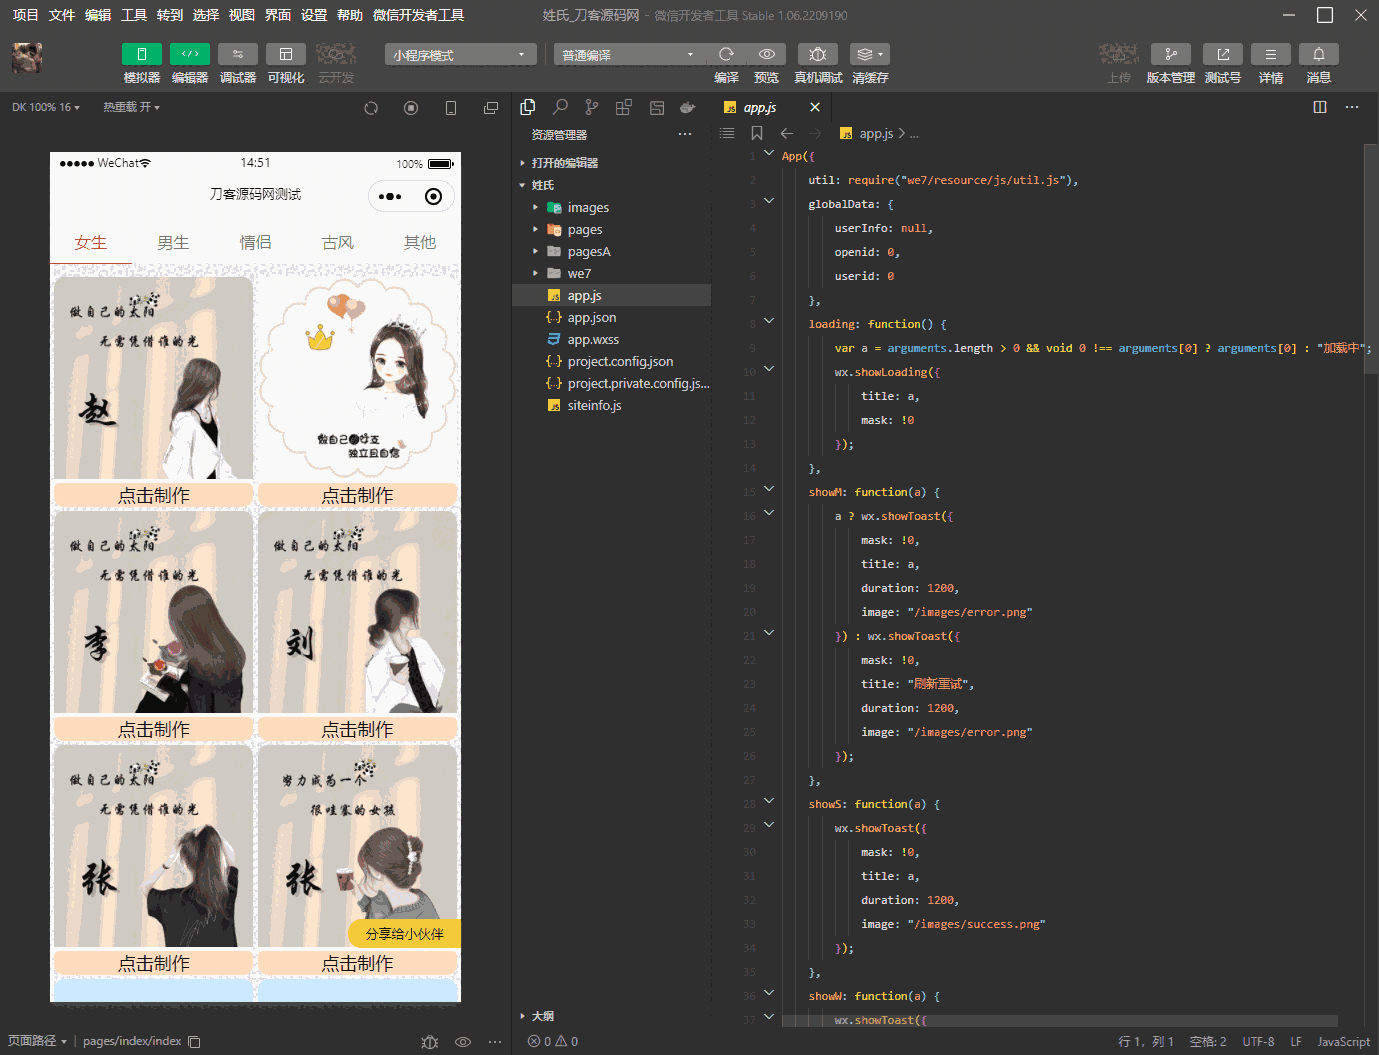Image resolution: width=1379 pixels, height=1055 pixels.
Task: Open real device debugging (真机调试)
Action: (x=817, y=54)
